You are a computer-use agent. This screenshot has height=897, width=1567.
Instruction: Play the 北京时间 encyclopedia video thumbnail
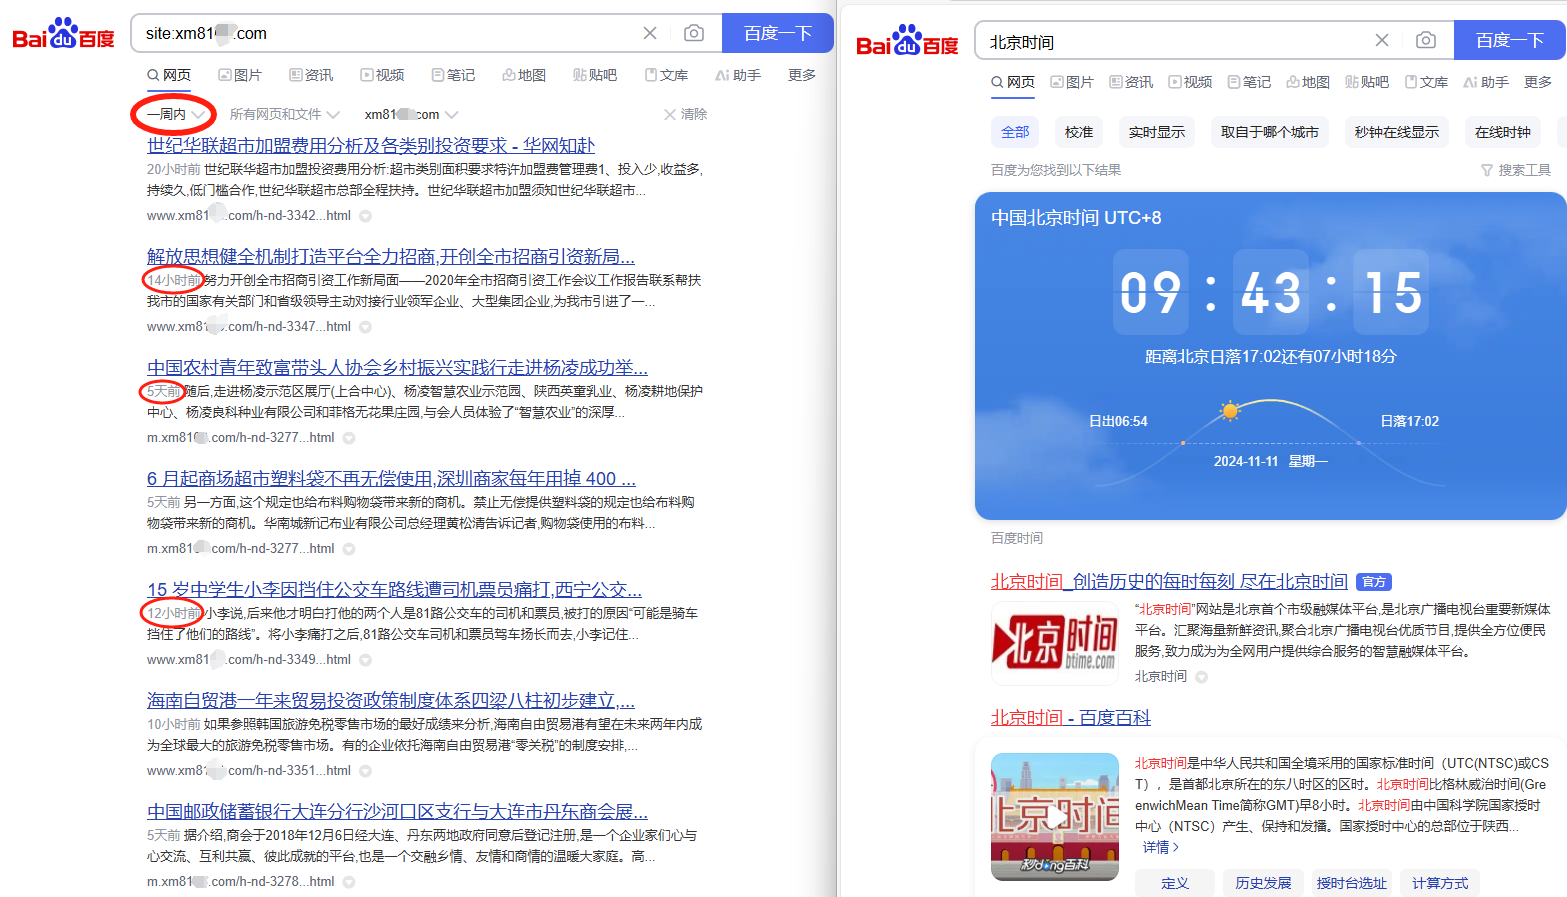[x=1055, y=816]
